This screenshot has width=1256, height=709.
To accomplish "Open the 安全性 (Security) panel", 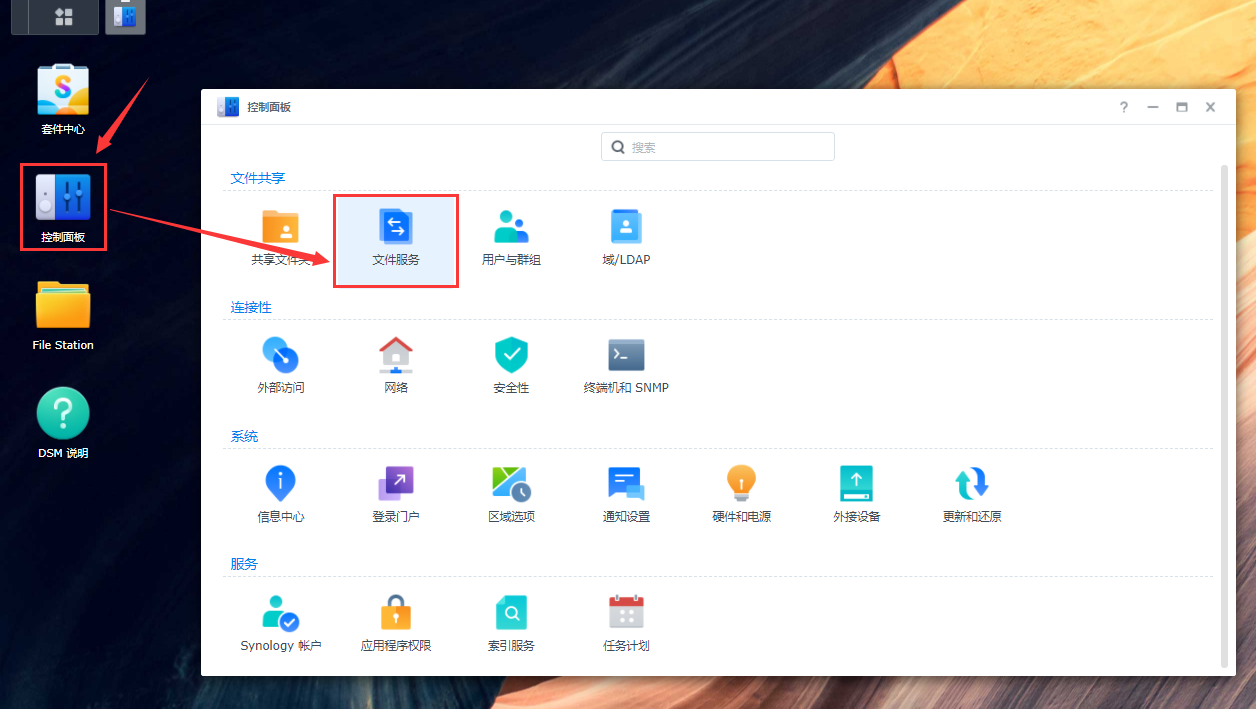I will pos(511,364).
